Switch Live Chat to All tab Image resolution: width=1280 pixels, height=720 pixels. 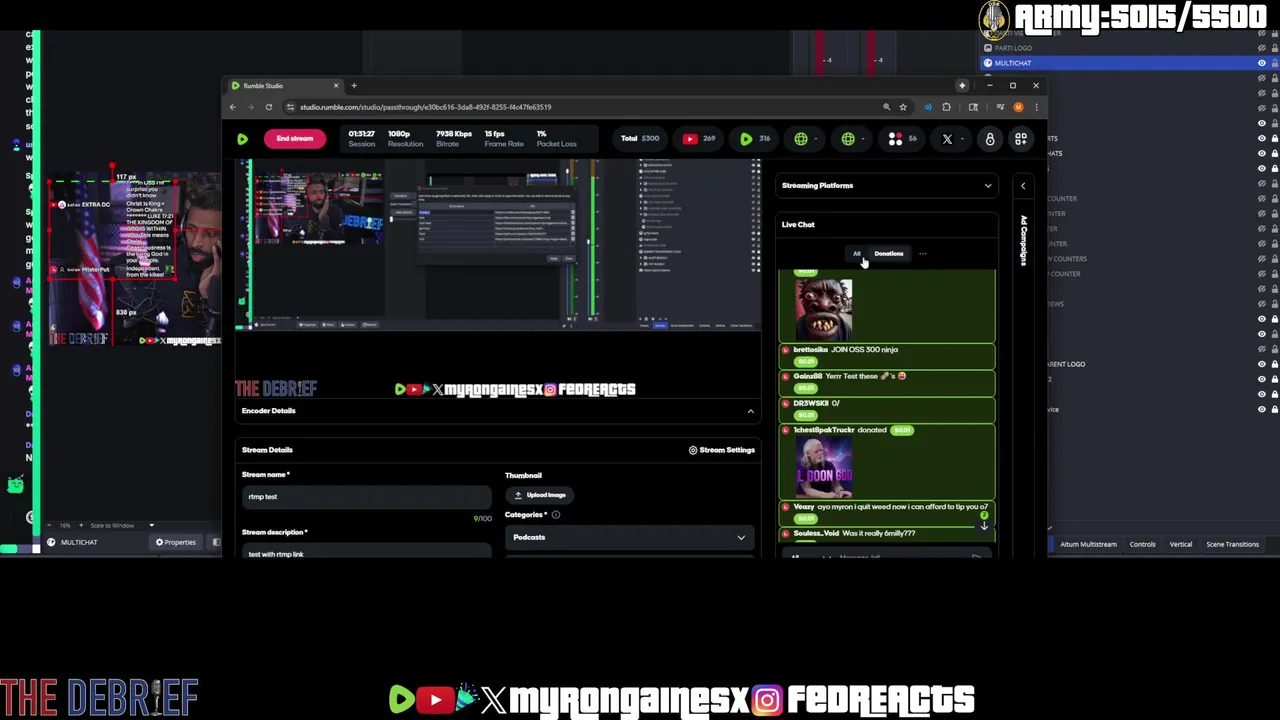(856, 254)
